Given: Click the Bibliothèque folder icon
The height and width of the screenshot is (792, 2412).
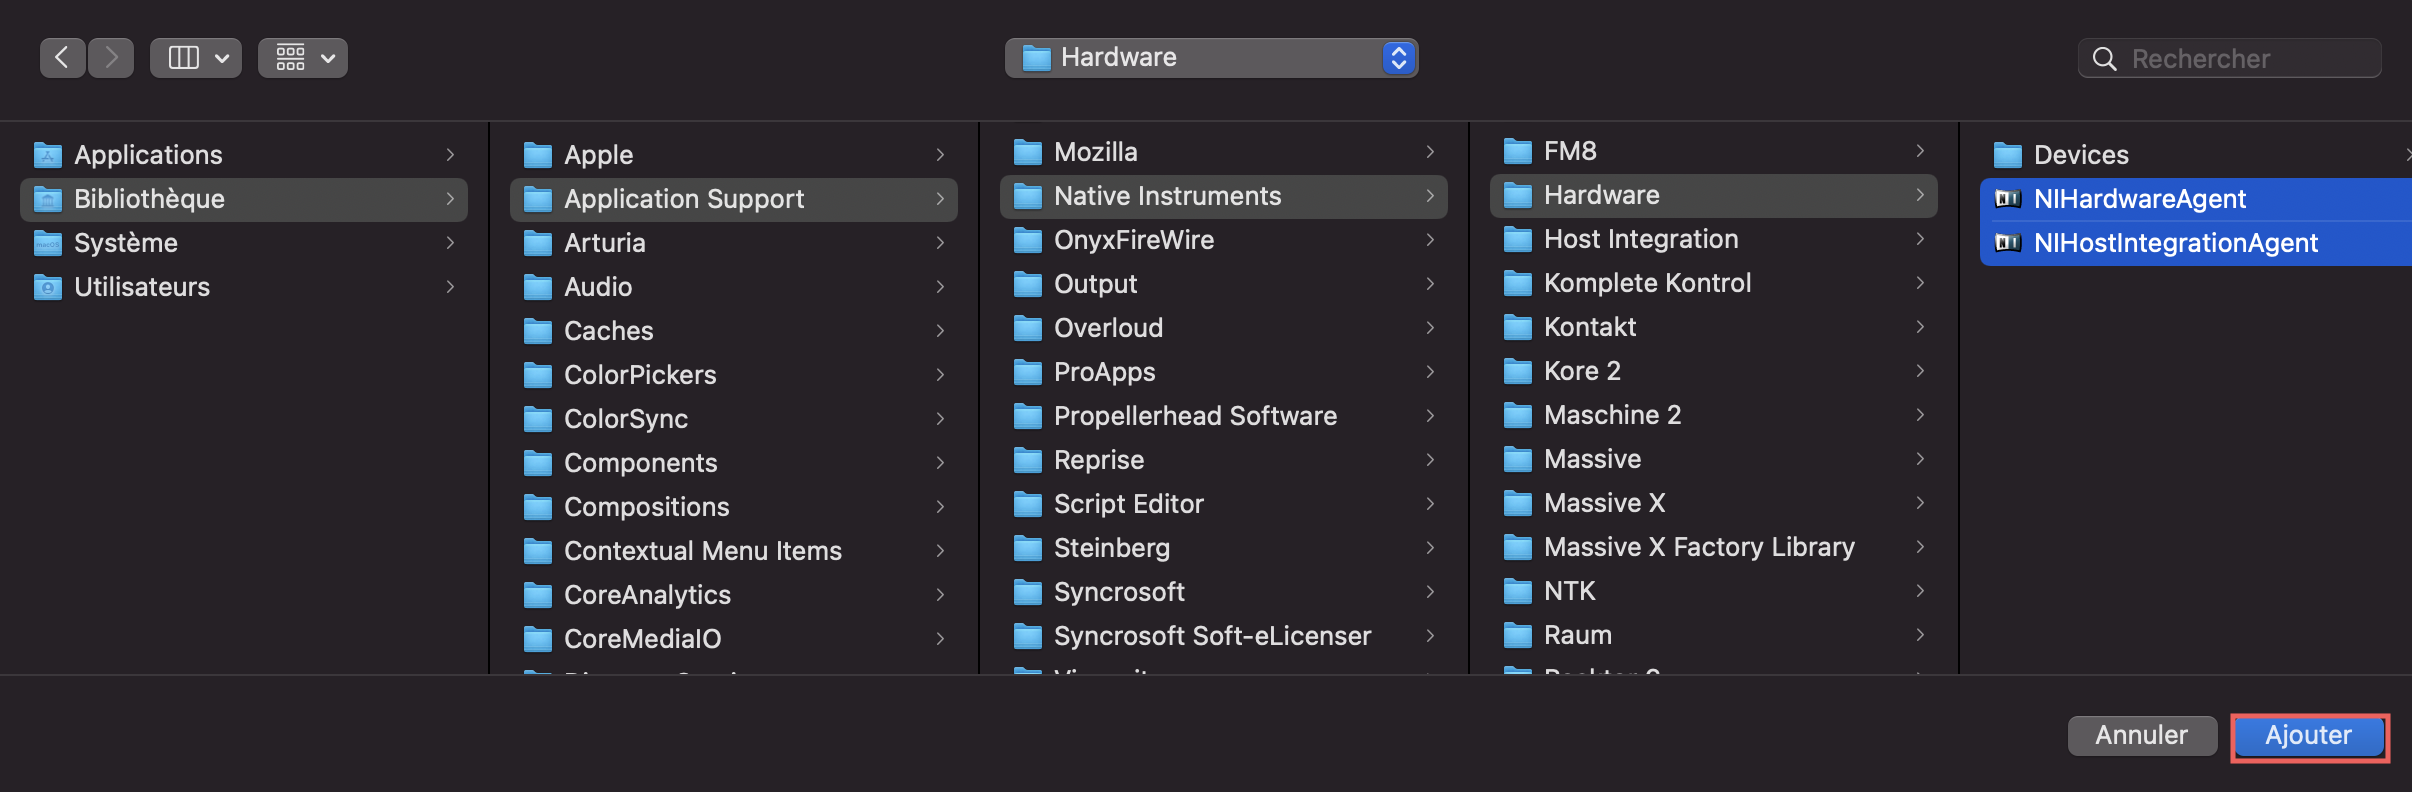Looking at the screenshot, I should (x=48, y=199).
